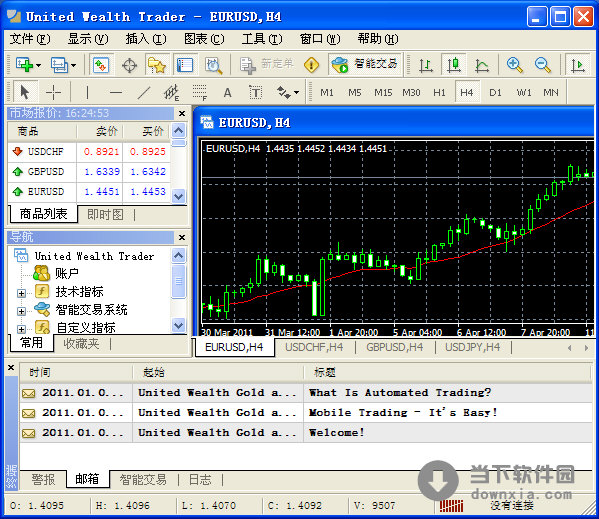Select the cursor arrow tool

click(x=25, y=92)
